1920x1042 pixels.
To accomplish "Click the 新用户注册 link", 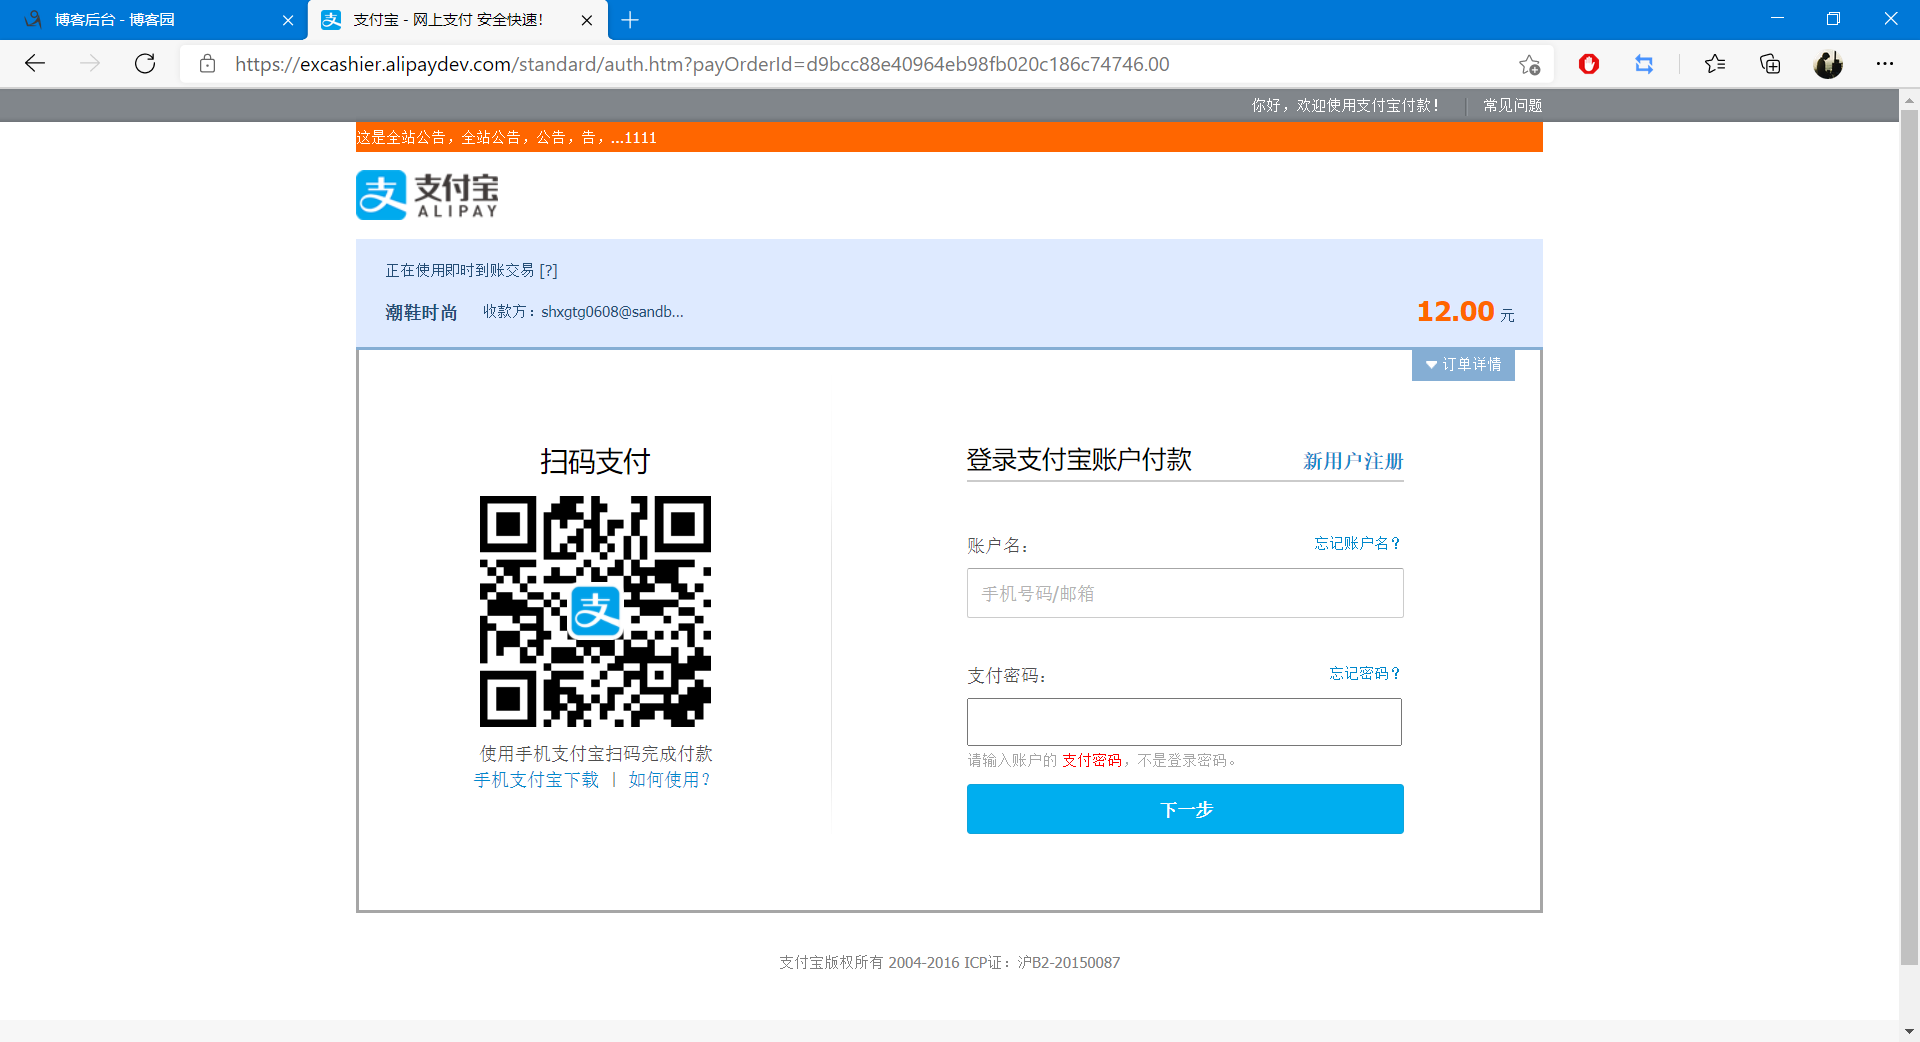I will (x=1353, y=461).
